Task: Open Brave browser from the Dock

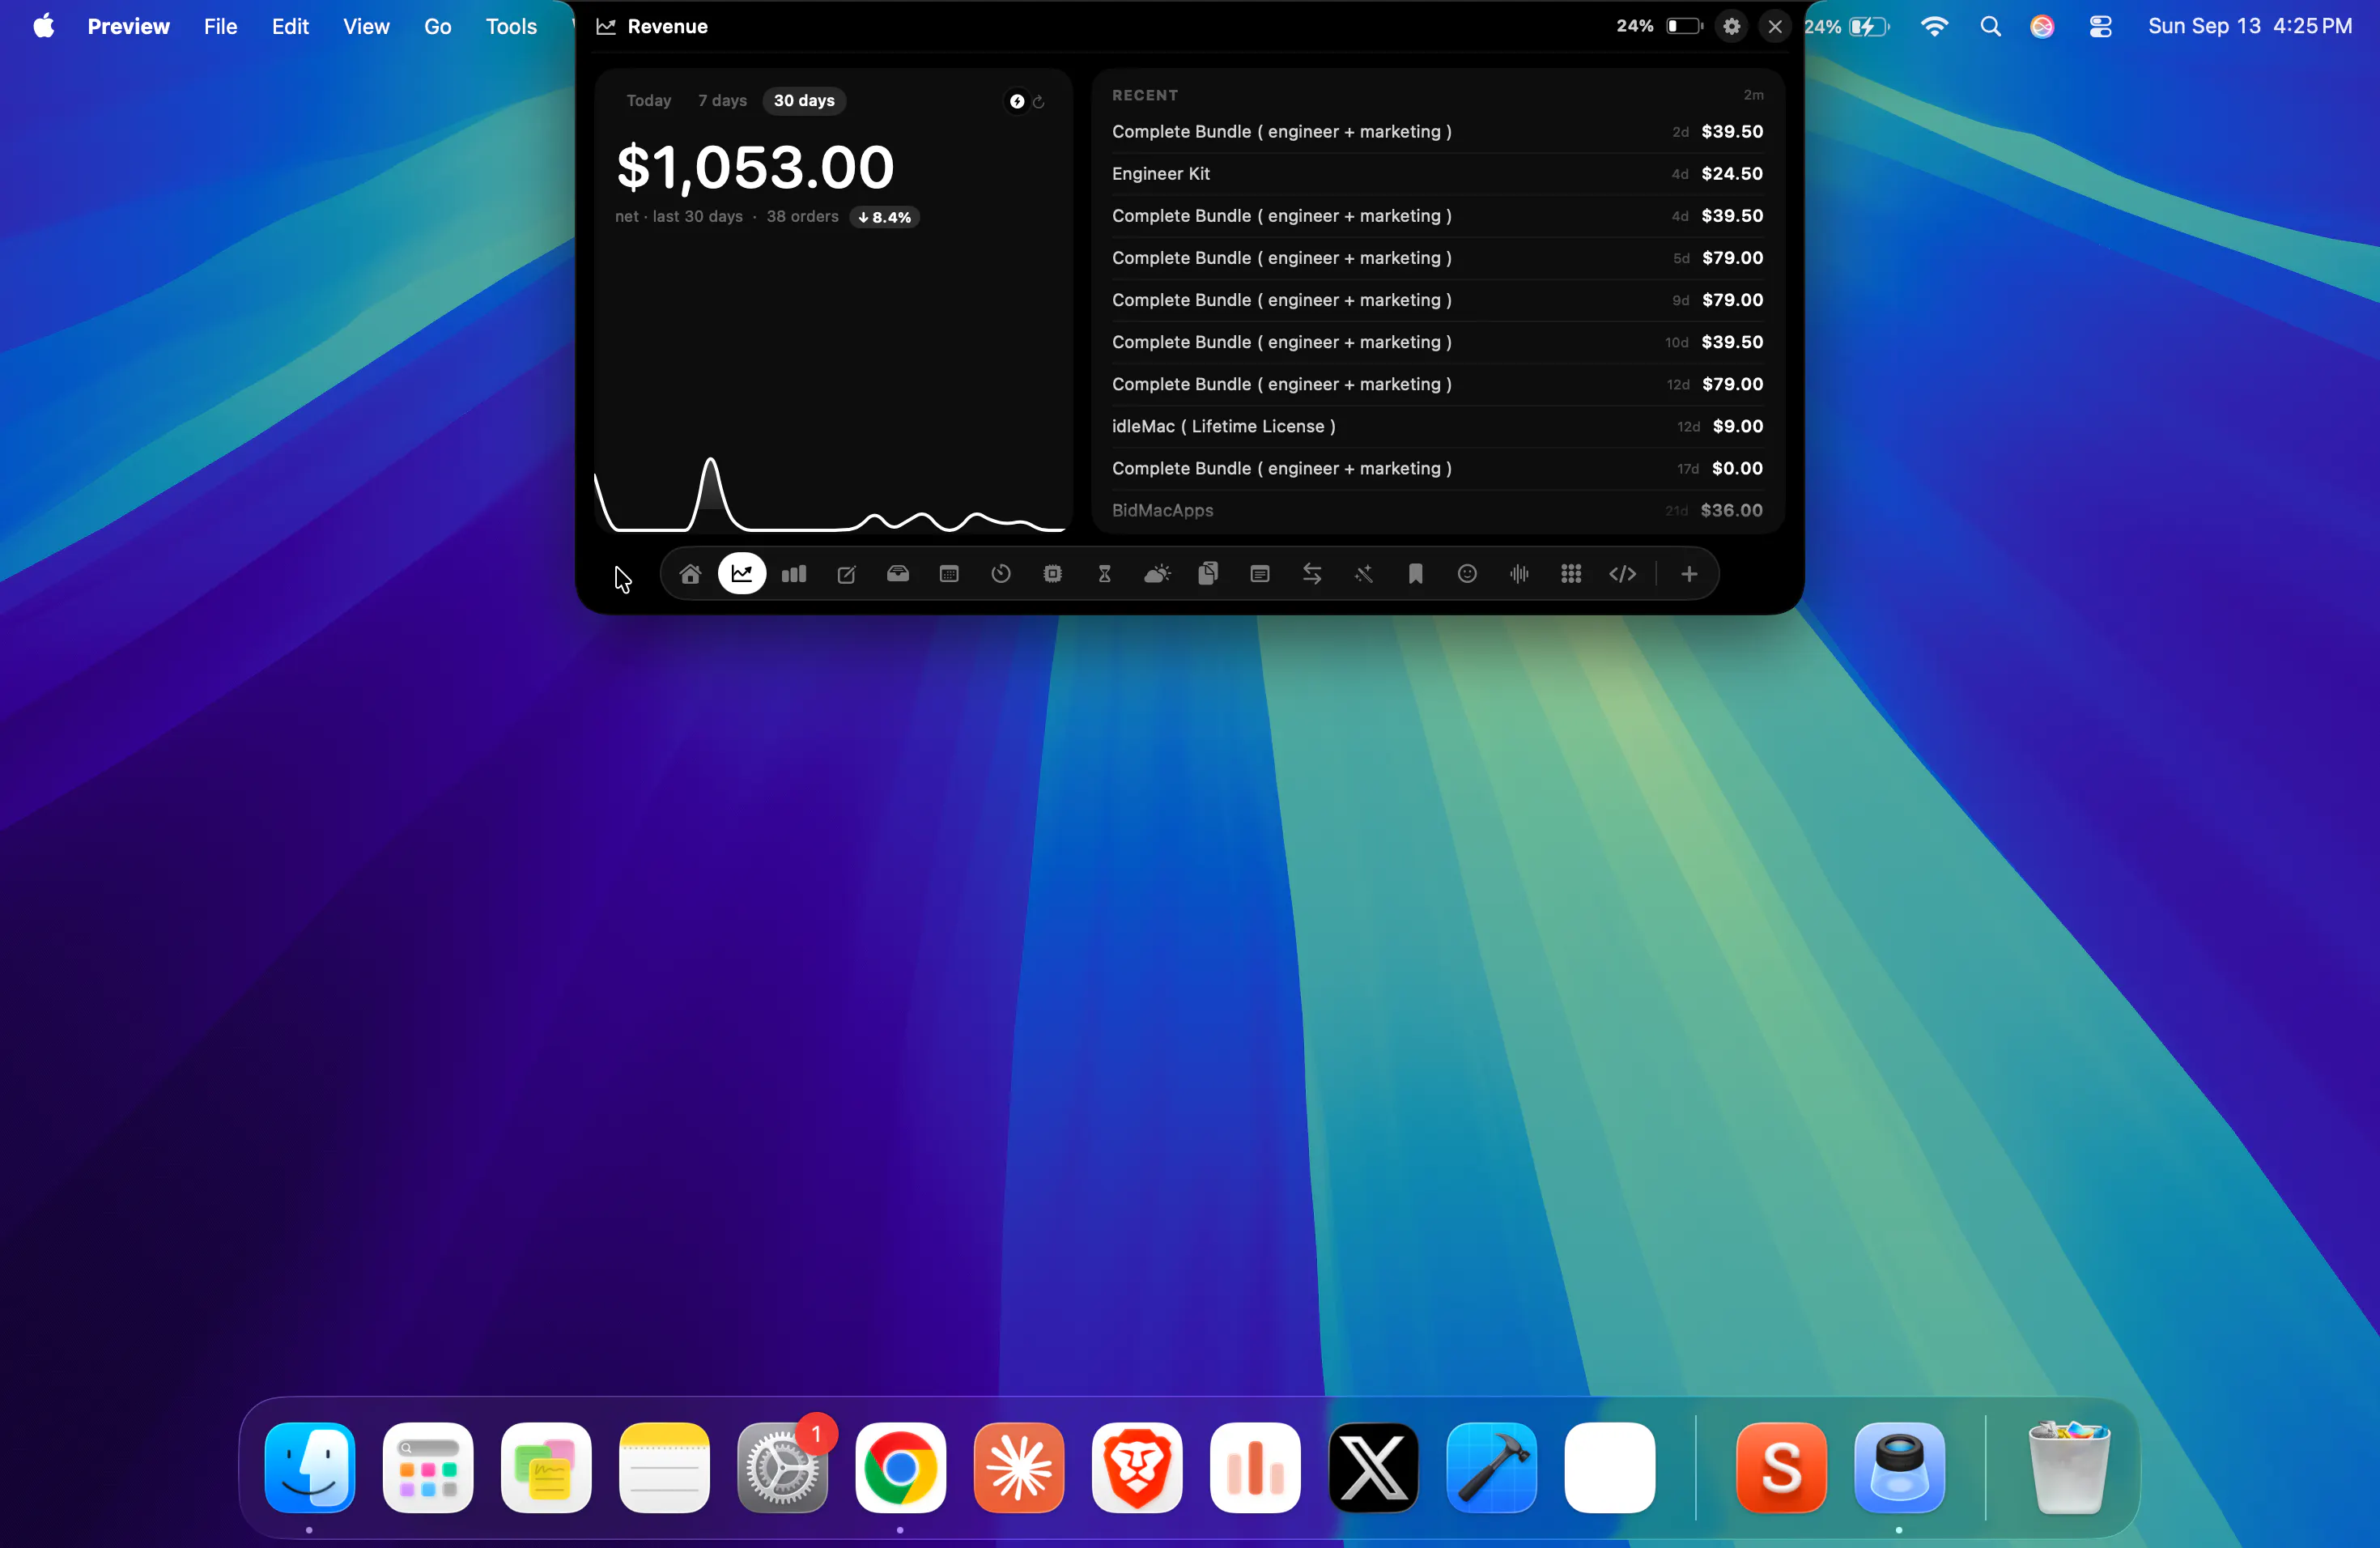Action: click(x=1137, y=1467)
